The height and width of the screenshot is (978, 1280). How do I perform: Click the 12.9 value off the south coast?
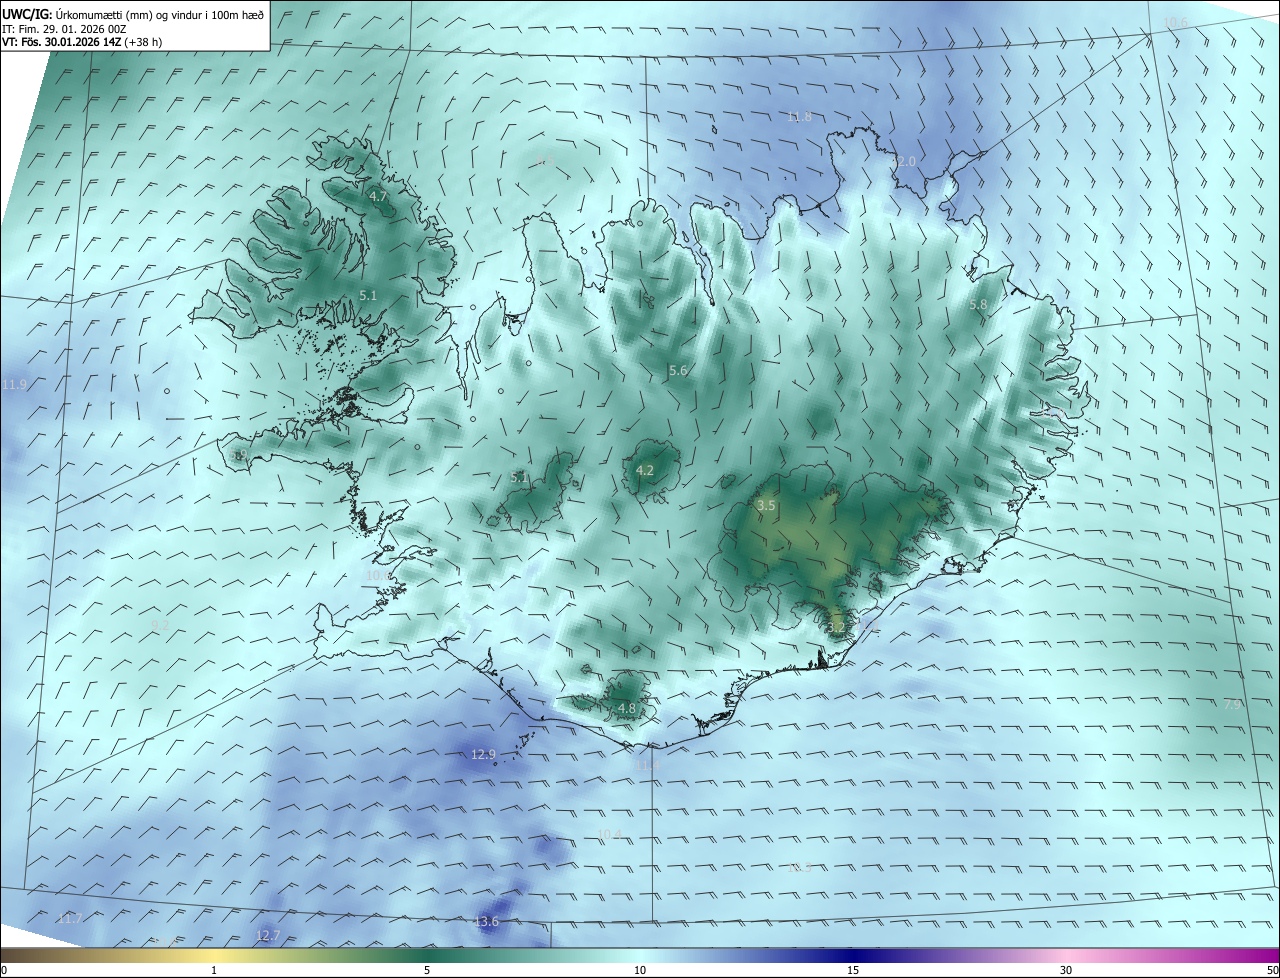point(483,755)
